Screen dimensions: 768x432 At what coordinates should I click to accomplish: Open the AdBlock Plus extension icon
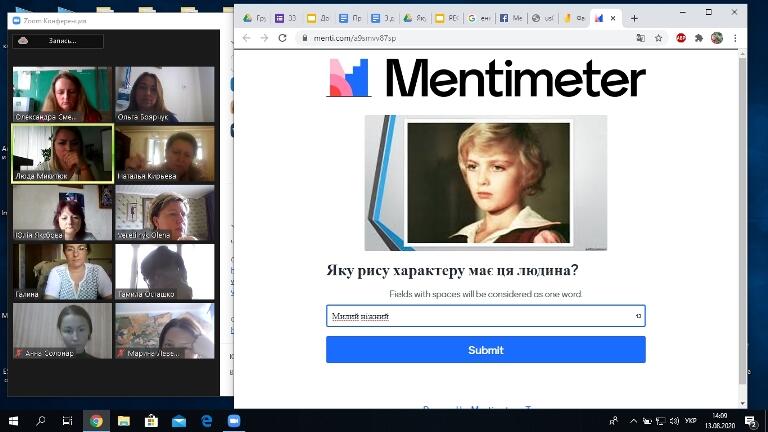click(681, 38)
